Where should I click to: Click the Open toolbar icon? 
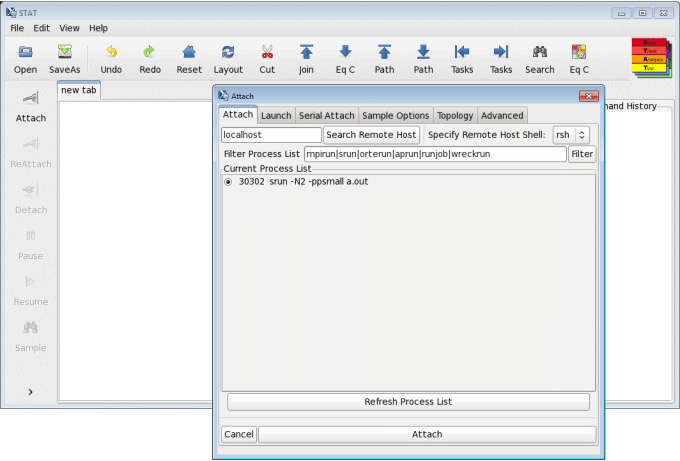[x=25, y=52]
